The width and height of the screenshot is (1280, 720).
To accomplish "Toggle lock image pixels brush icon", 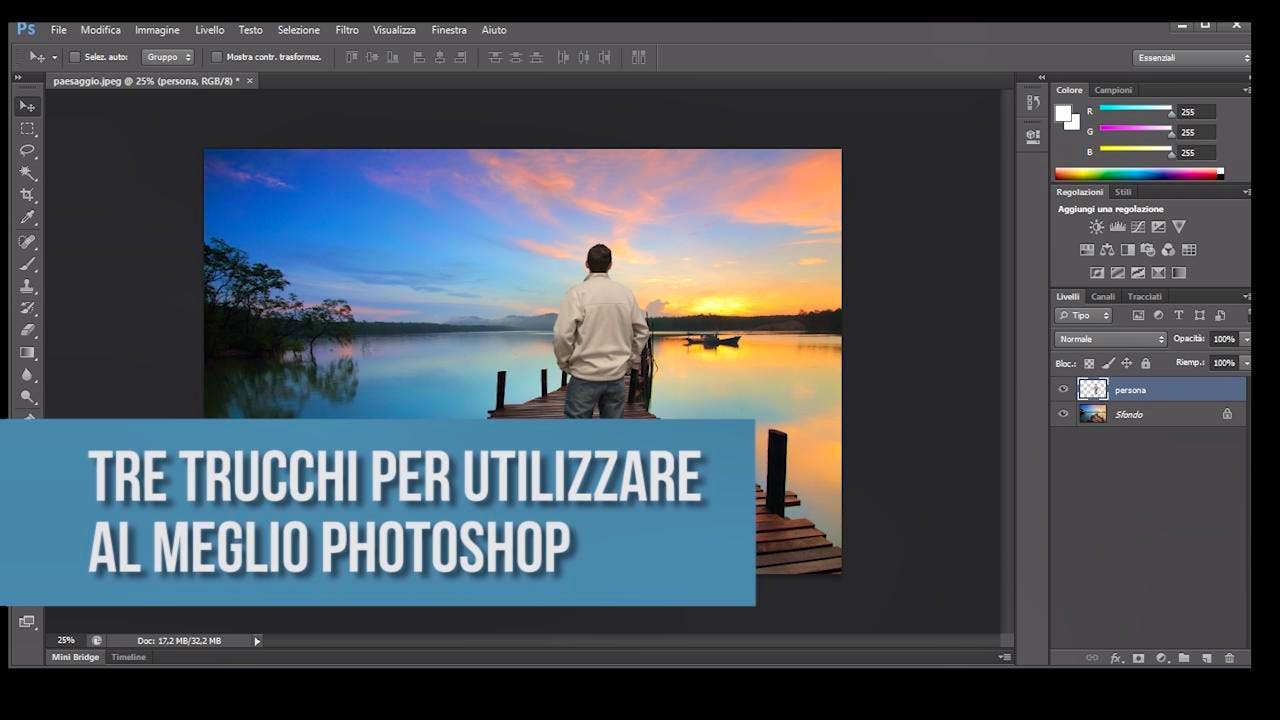I will [x=1108, y=364].
